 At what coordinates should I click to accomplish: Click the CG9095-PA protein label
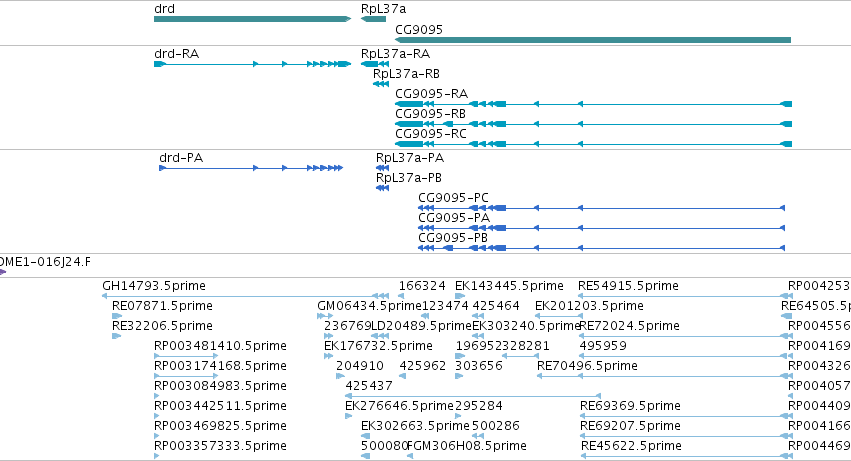(454, 218)
